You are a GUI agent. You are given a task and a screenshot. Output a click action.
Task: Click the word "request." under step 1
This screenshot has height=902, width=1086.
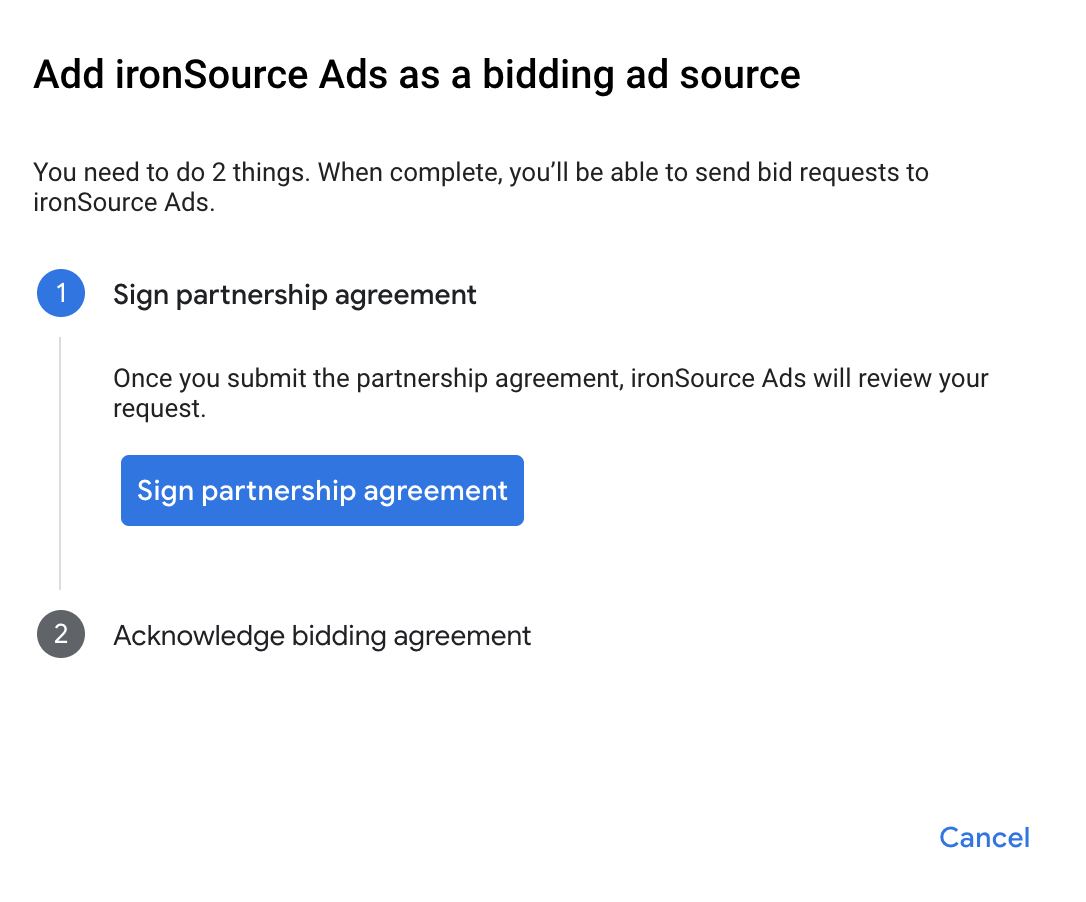(x=159, y=409)
